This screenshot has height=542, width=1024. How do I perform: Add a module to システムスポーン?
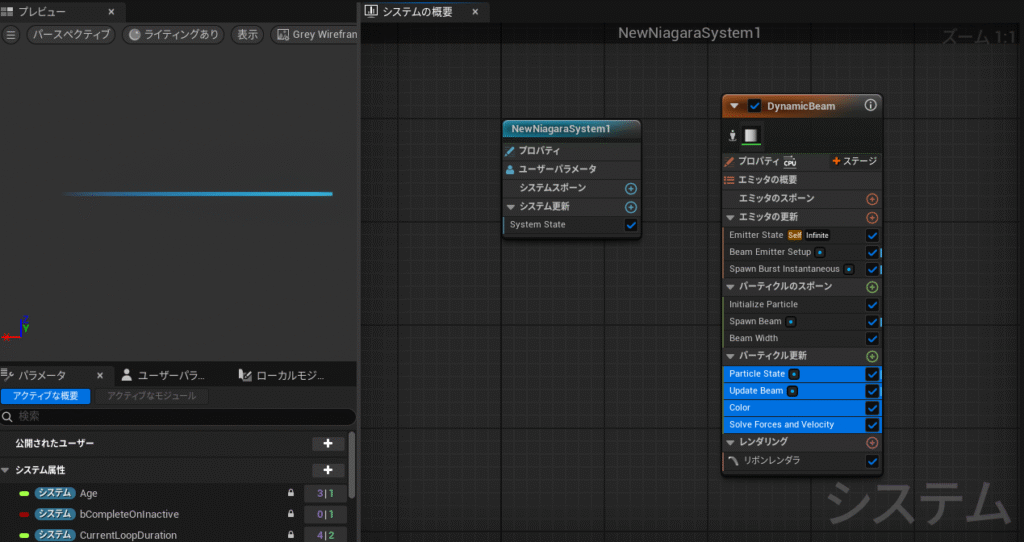(x=630, y=189)
